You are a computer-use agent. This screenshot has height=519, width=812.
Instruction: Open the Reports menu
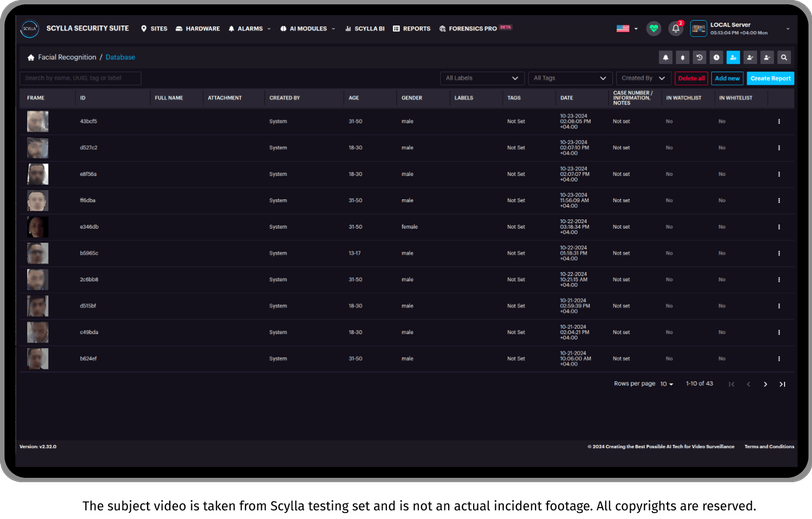(412, 28)
